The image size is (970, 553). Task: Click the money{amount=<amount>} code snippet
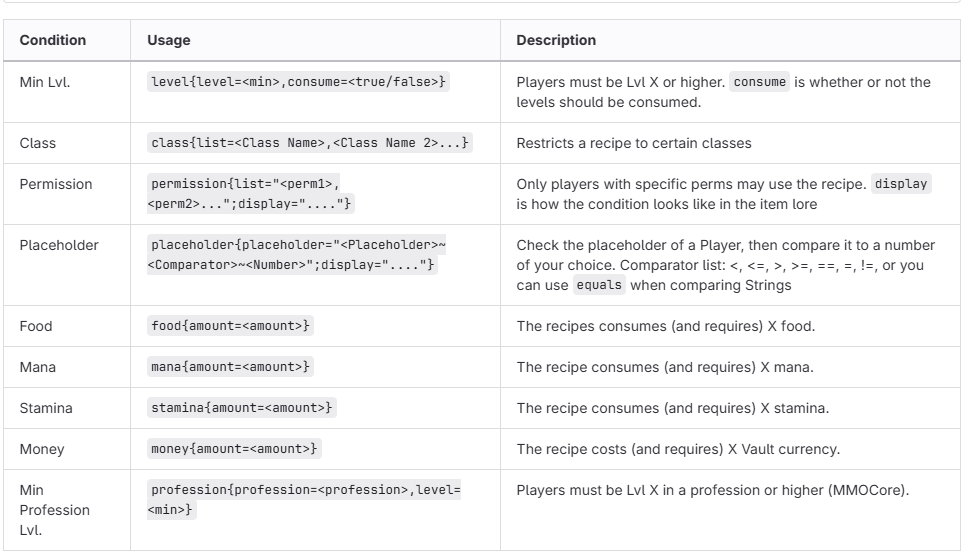(236, 449)
